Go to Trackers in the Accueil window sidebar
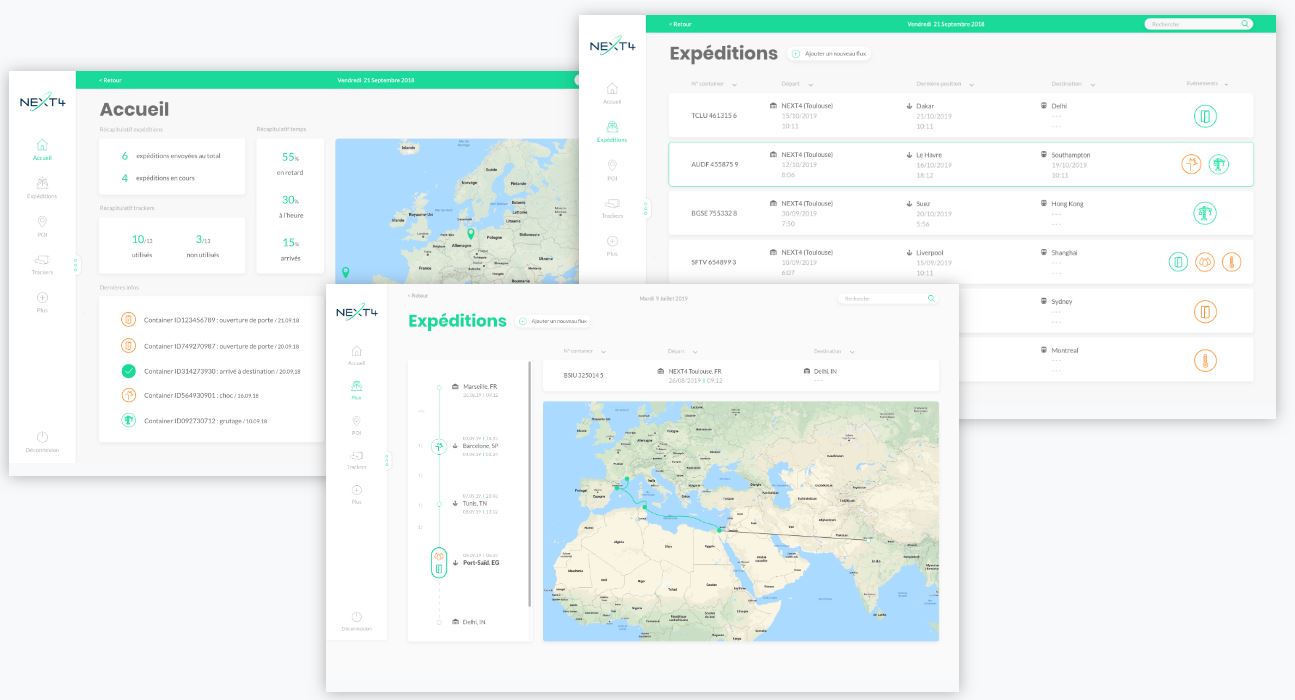 42,264
